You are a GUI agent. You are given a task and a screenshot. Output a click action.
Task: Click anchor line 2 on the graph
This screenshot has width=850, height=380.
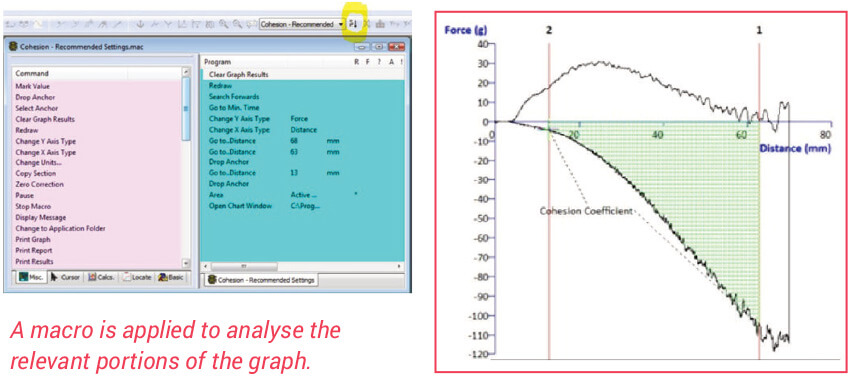pos(549,201)
